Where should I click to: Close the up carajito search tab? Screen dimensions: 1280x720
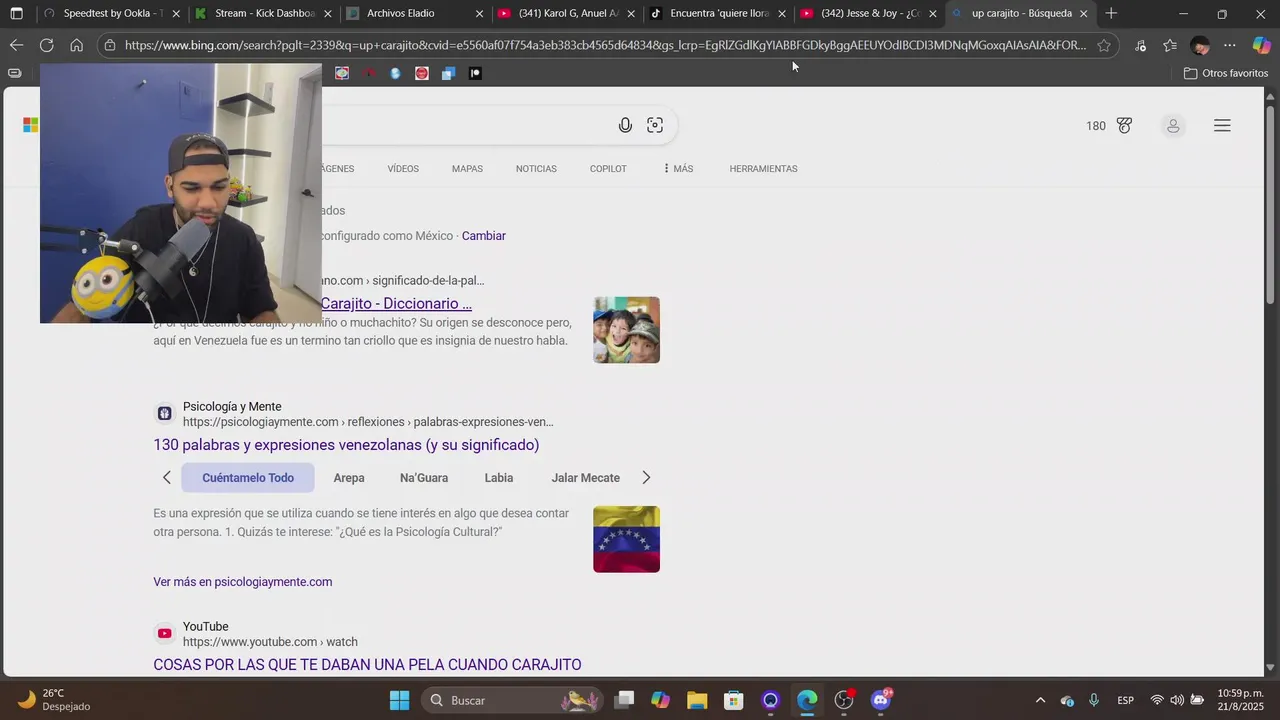coord(1083,14)
